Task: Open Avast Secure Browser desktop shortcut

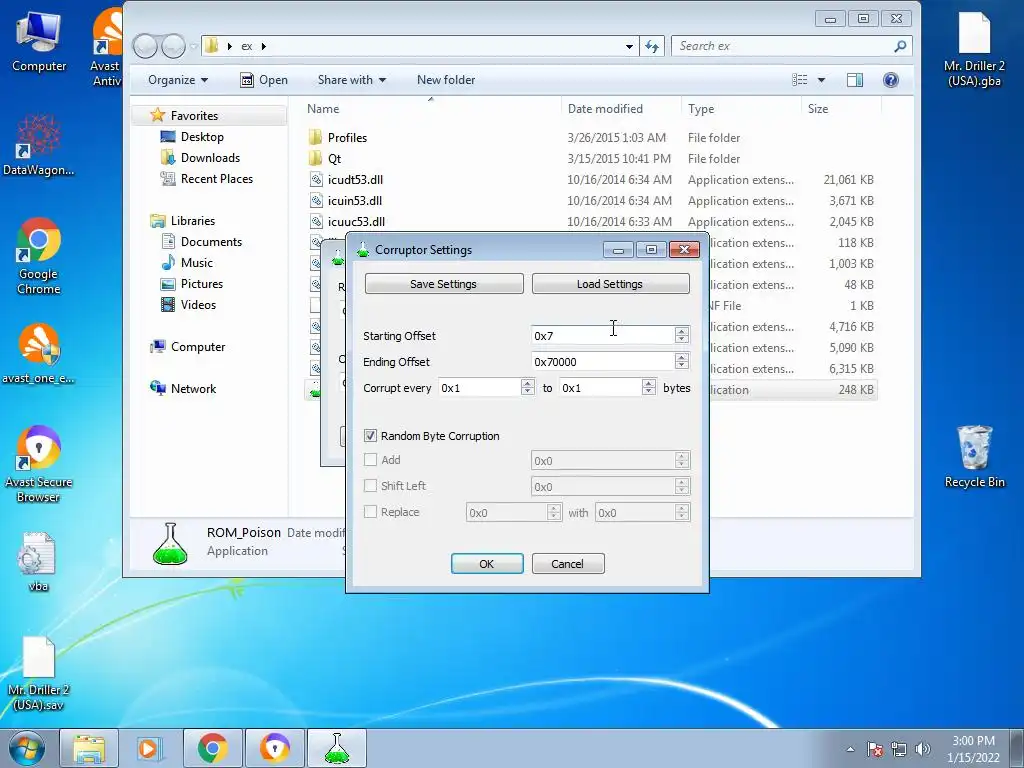Action: 39,464
